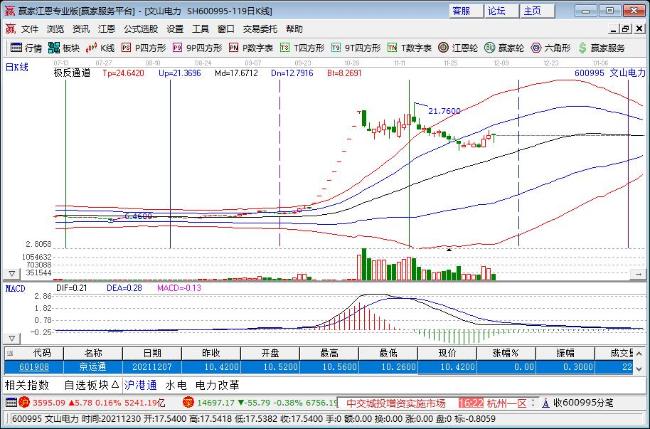Open the T数字表 tool
650x429 pixels.
pyautogui.click(x=409, y=48)
